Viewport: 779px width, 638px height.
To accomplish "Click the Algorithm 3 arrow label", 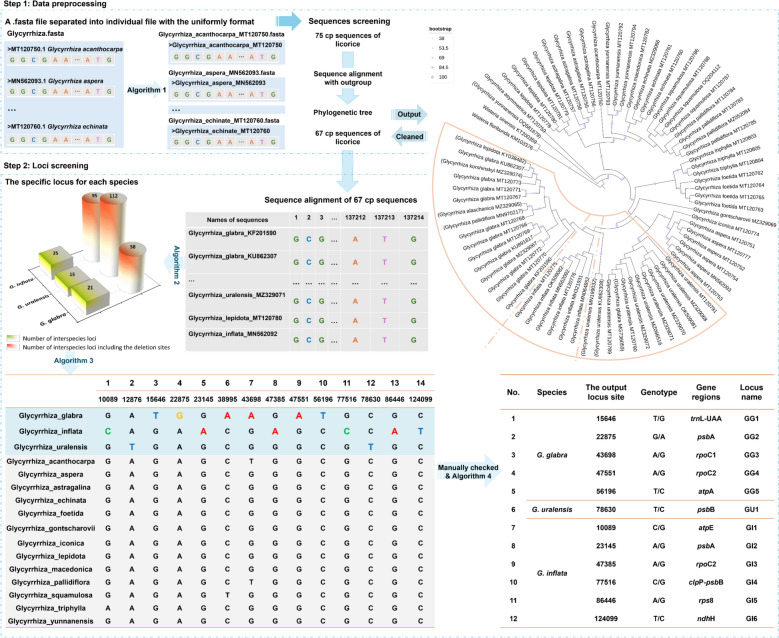I will point(74,361).
